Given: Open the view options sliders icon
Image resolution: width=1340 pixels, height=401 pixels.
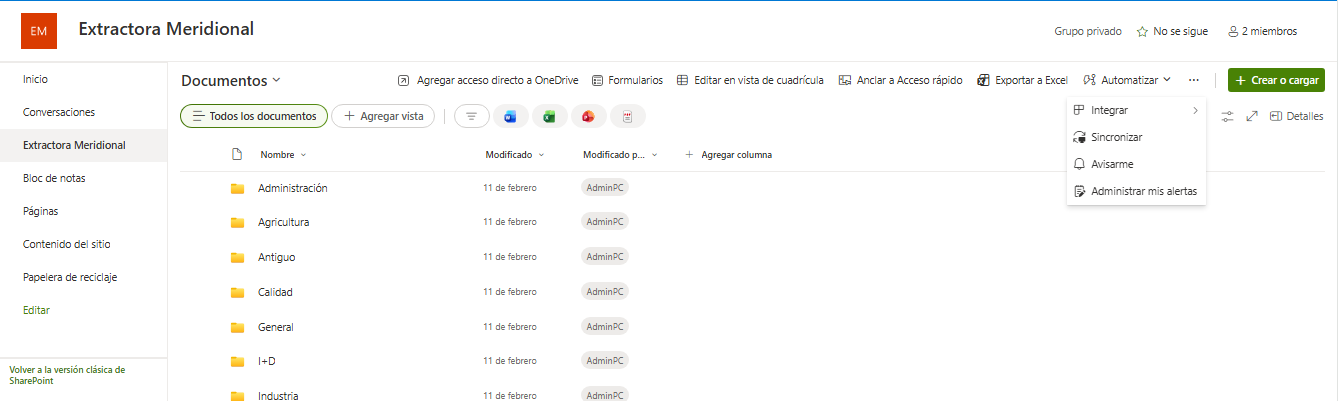Looking at the screenshot, I should [x=1227, y=117].
